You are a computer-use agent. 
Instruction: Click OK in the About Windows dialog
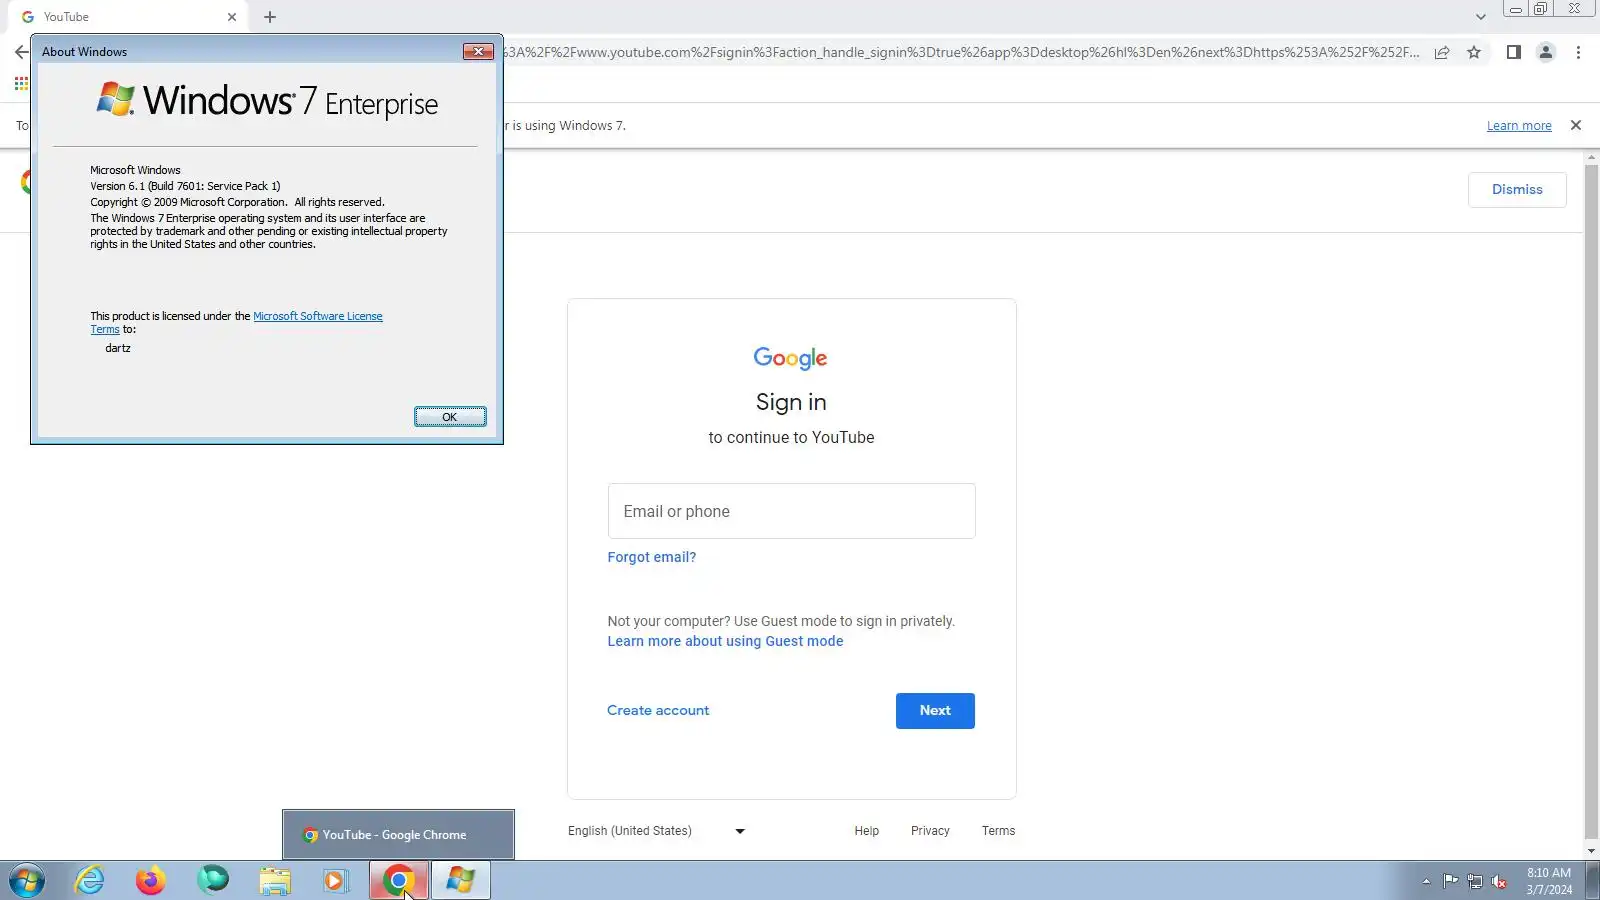coord(450,417)
